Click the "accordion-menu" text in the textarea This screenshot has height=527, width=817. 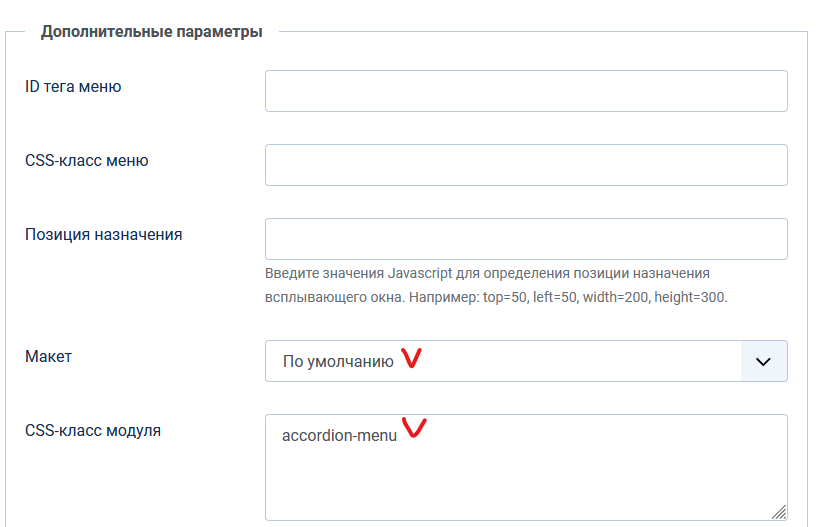tap(339, 436)
